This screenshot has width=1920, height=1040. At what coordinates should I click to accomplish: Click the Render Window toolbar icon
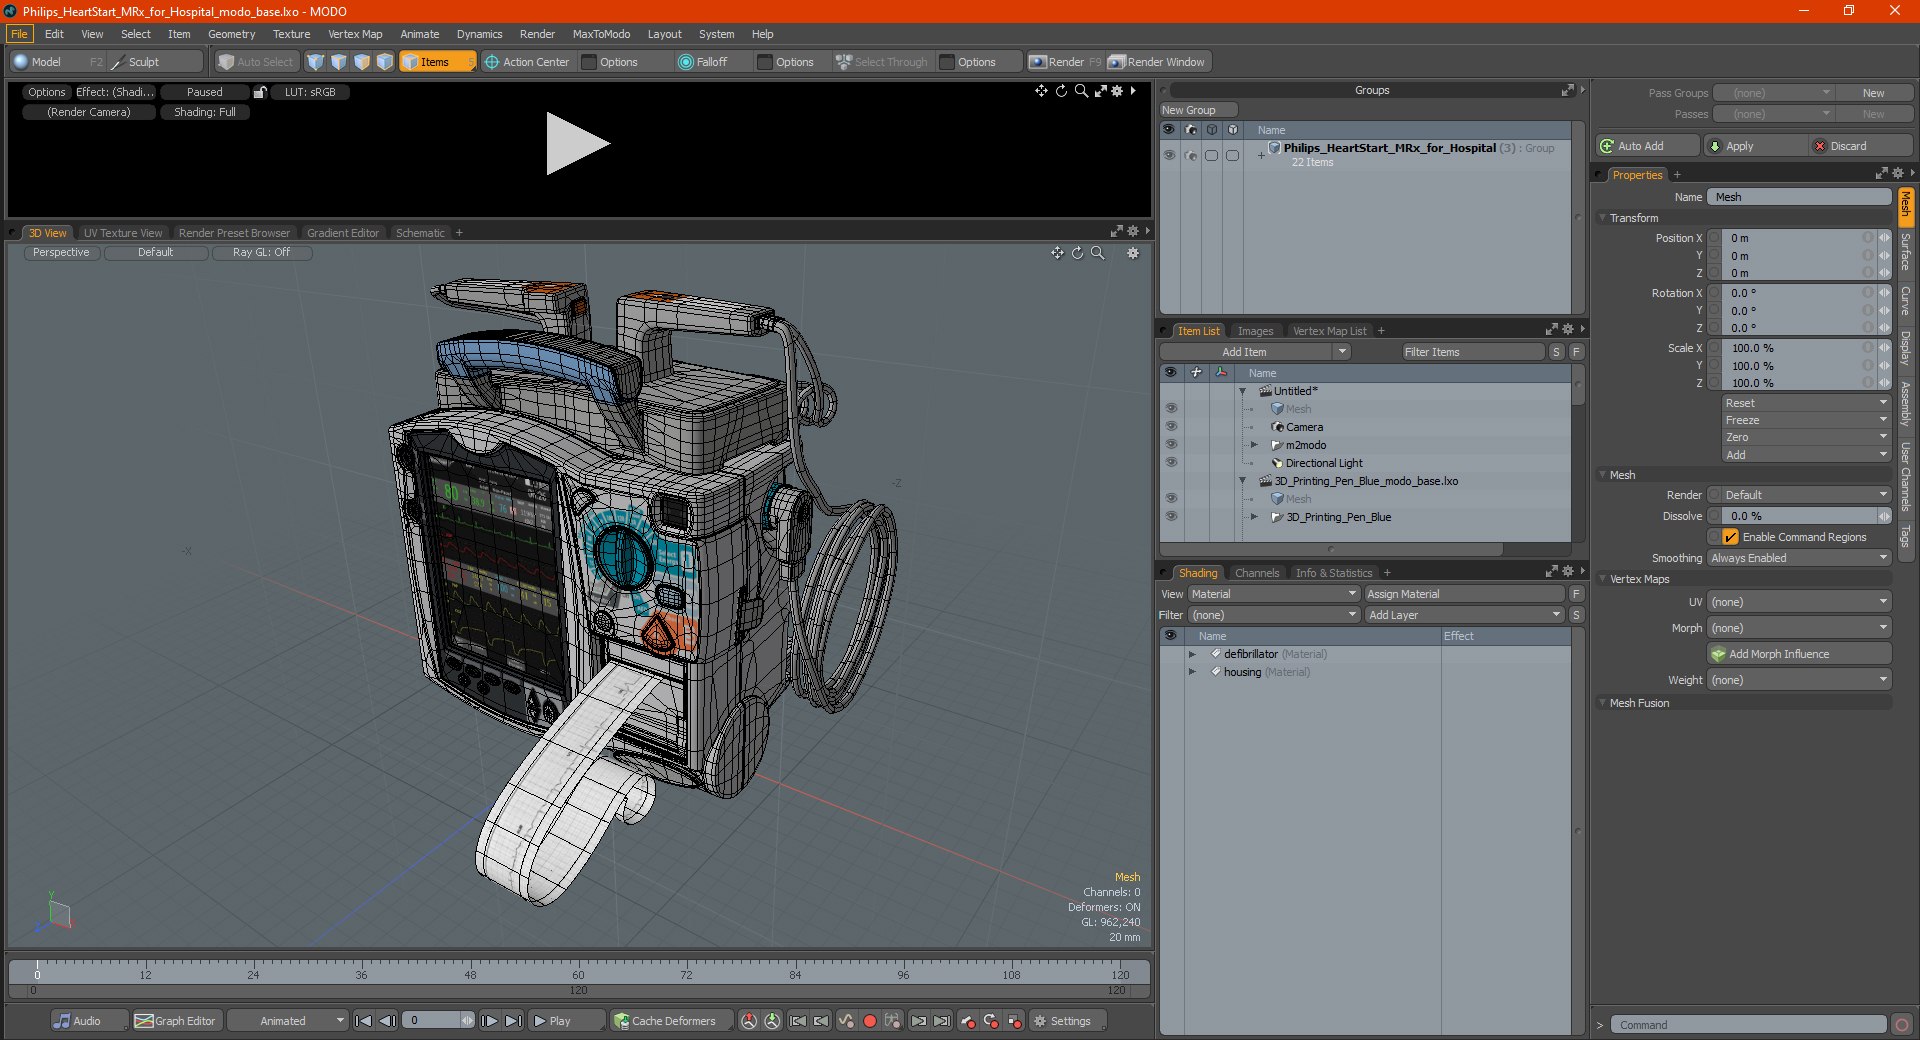pyautogui.click(x=1117, y=62)
